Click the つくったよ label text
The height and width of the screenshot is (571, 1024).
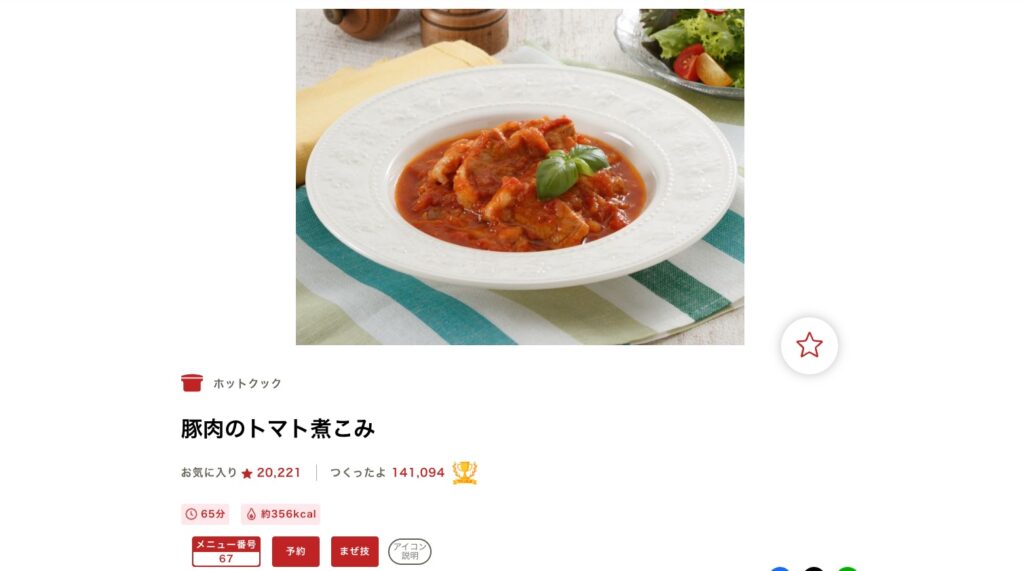tap(358, 472)
